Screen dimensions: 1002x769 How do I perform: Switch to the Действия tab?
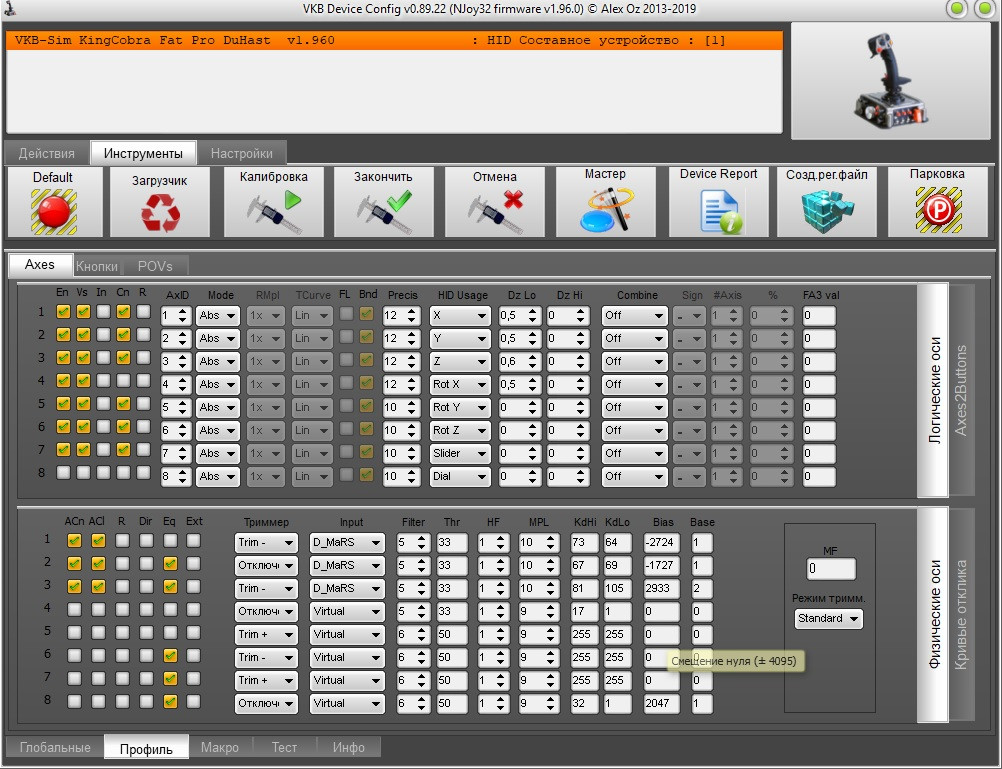tap(47, 153)
